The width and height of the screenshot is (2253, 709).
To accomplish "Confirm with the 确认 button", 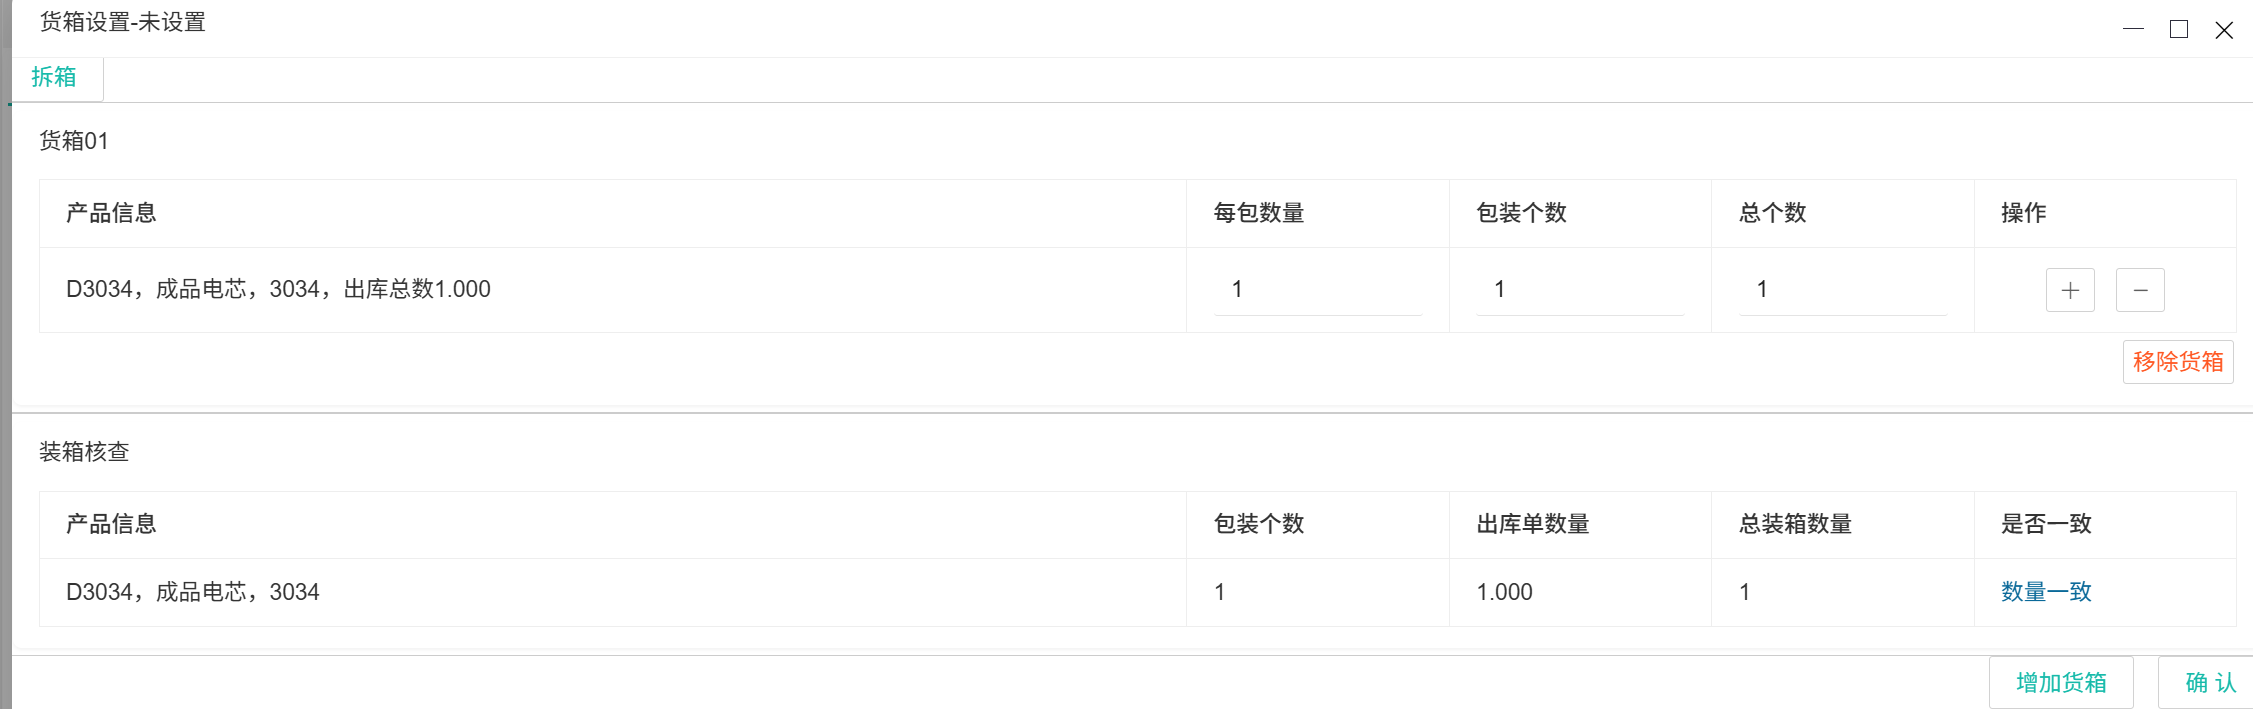I will point(2210,683).
